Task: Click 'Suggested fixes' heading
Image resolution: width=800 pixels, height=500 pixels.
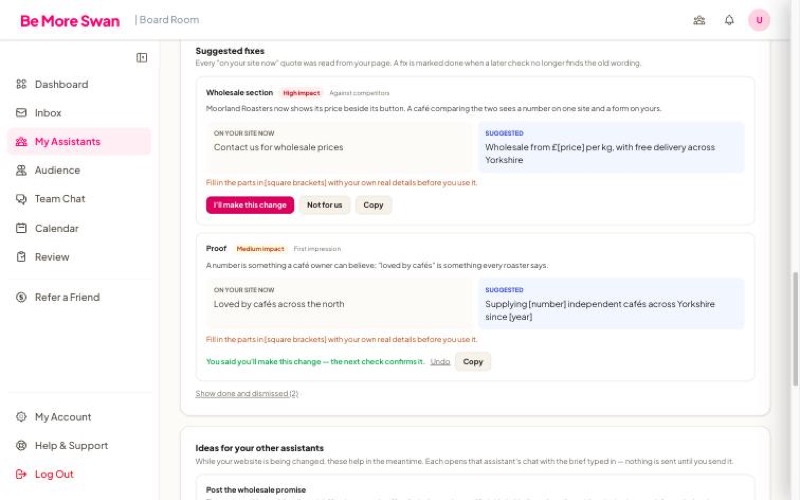Action: coord(230,51)
